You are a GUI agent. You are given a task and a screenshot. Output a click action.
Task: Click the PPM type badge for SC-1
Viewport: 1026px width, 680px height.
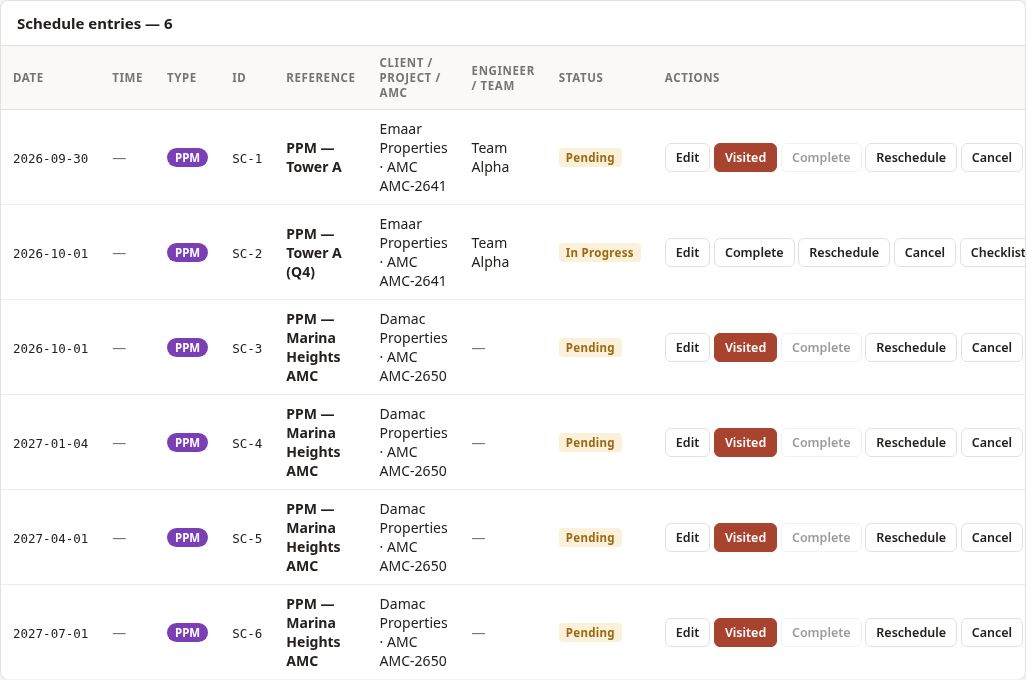point(187,158)
